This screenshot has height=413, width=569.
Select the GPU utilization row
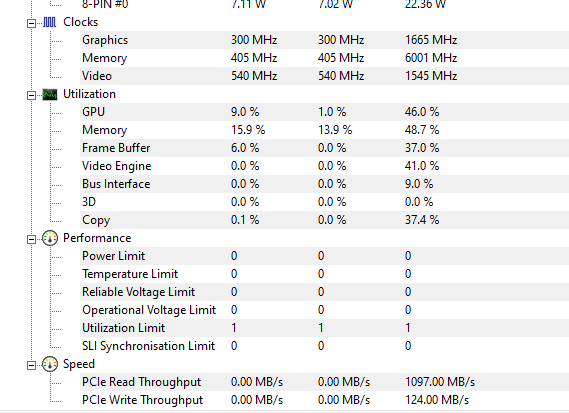click(324, 112)
